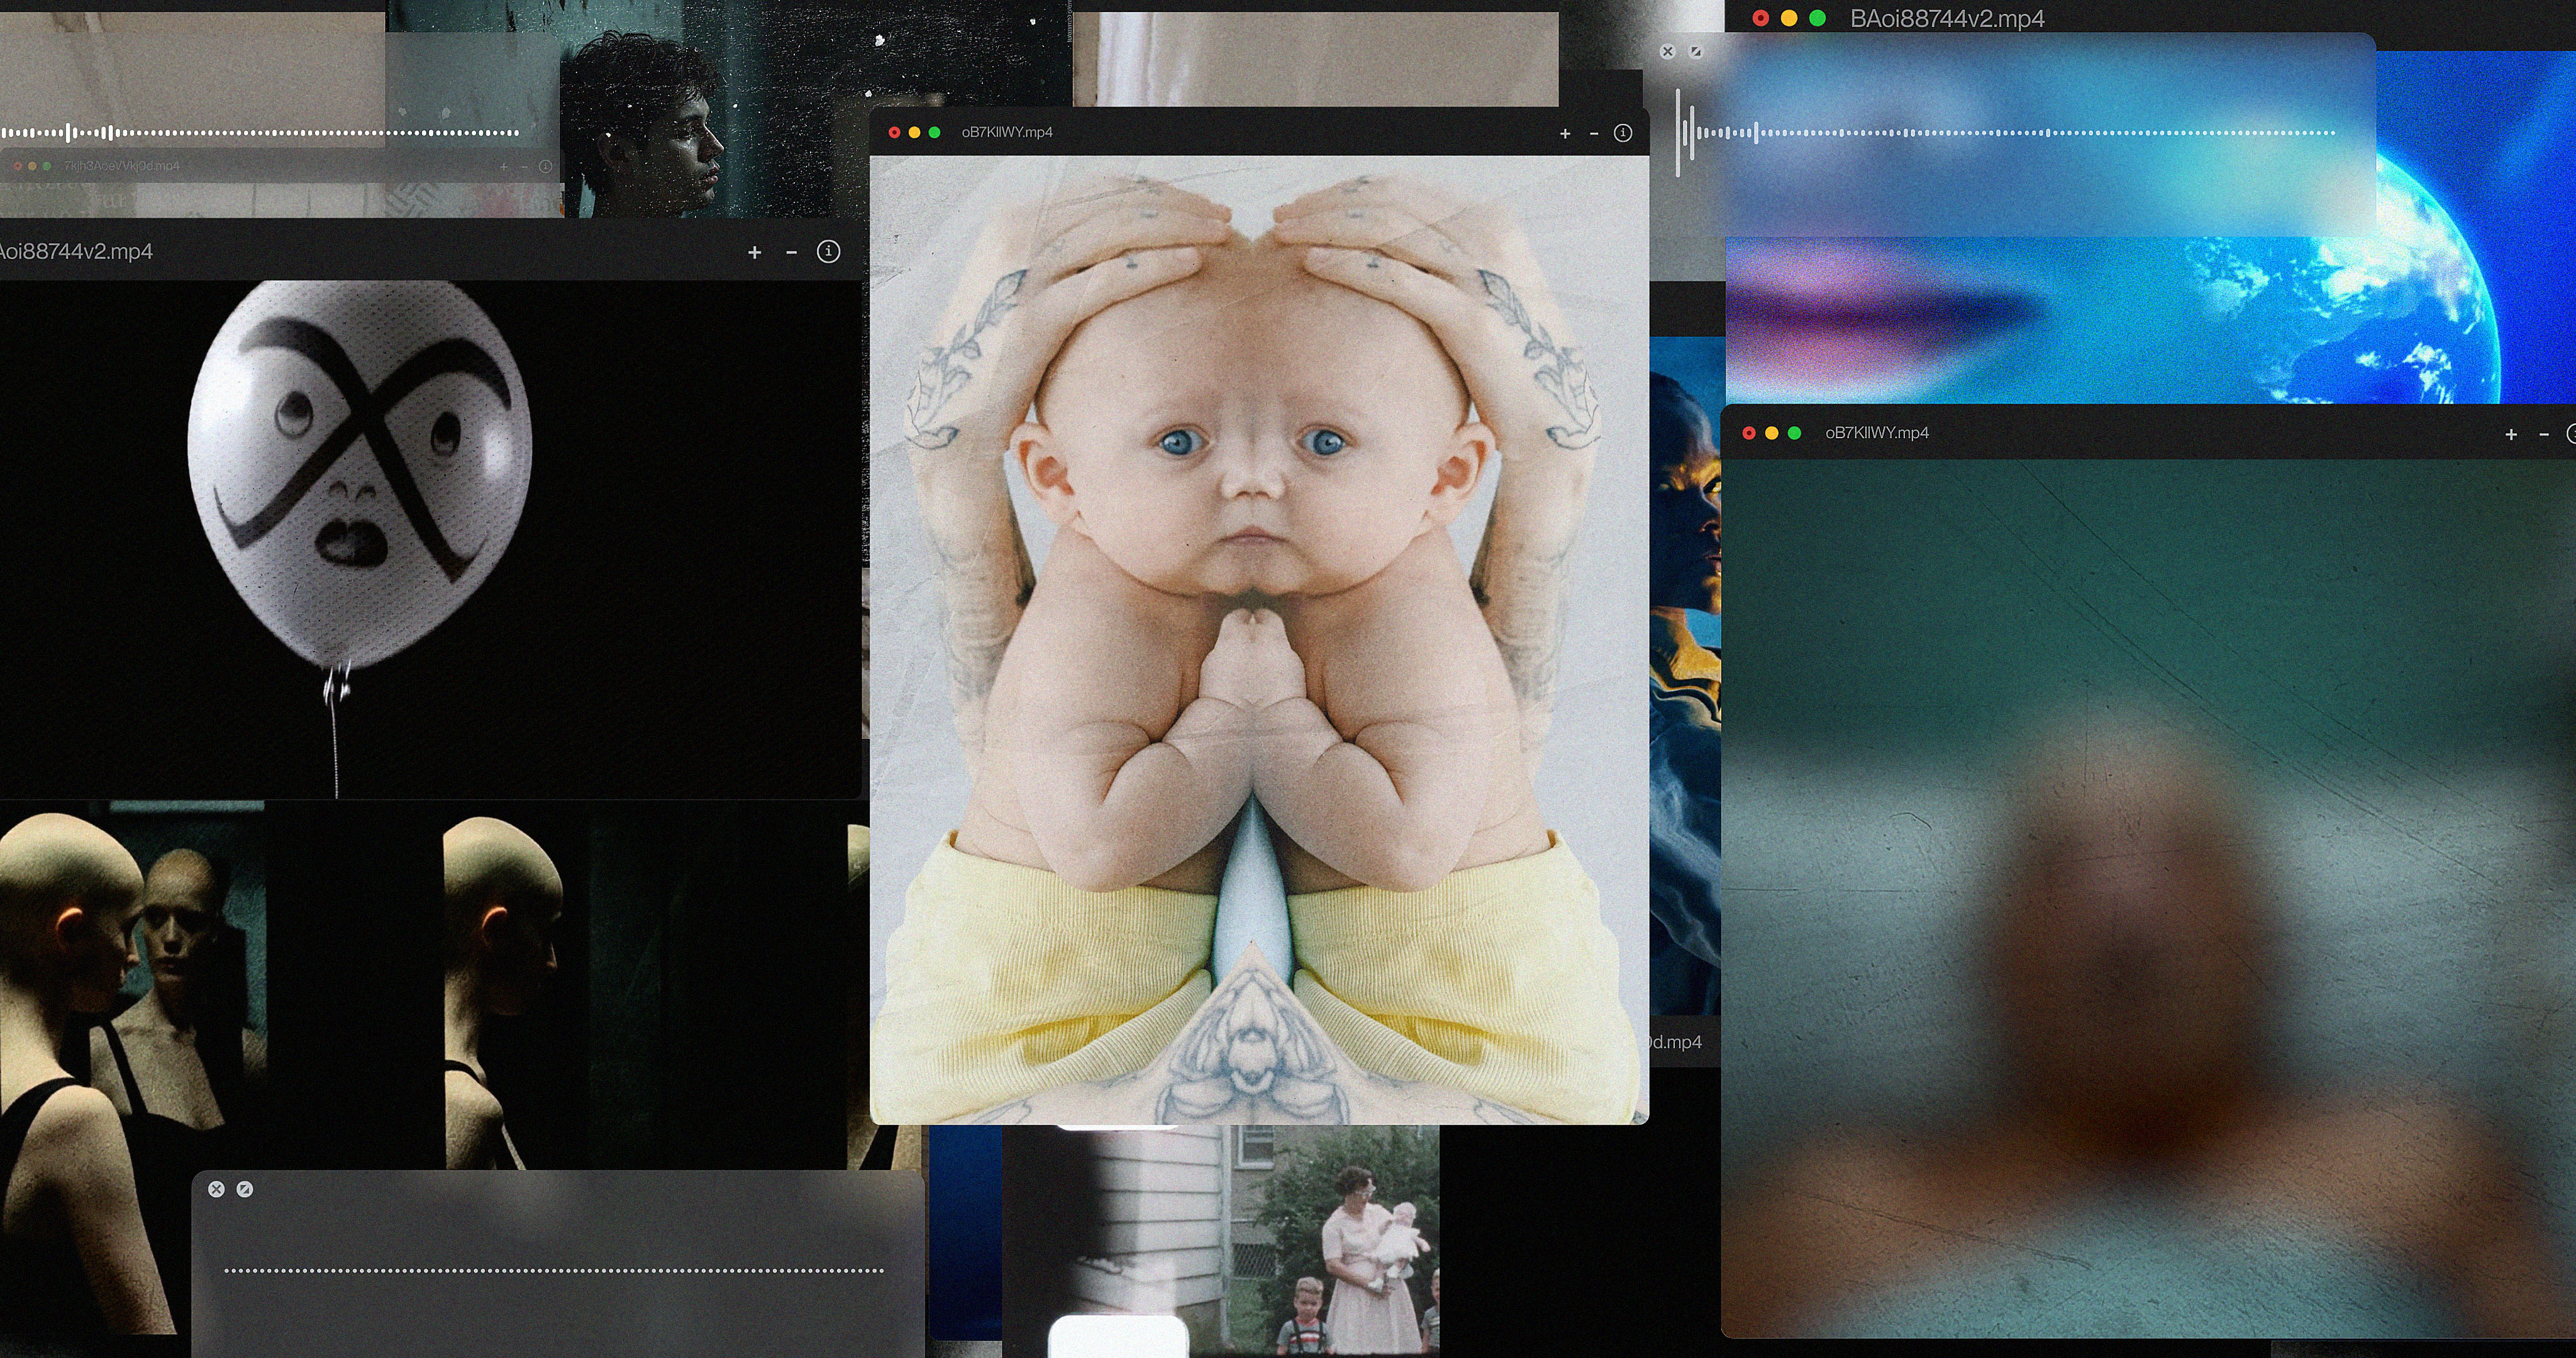The image size is (2576, 1358).
Task: Expand the gray audio panel at the bottom
Action: pyautogui.click(x=245, y=1189)
